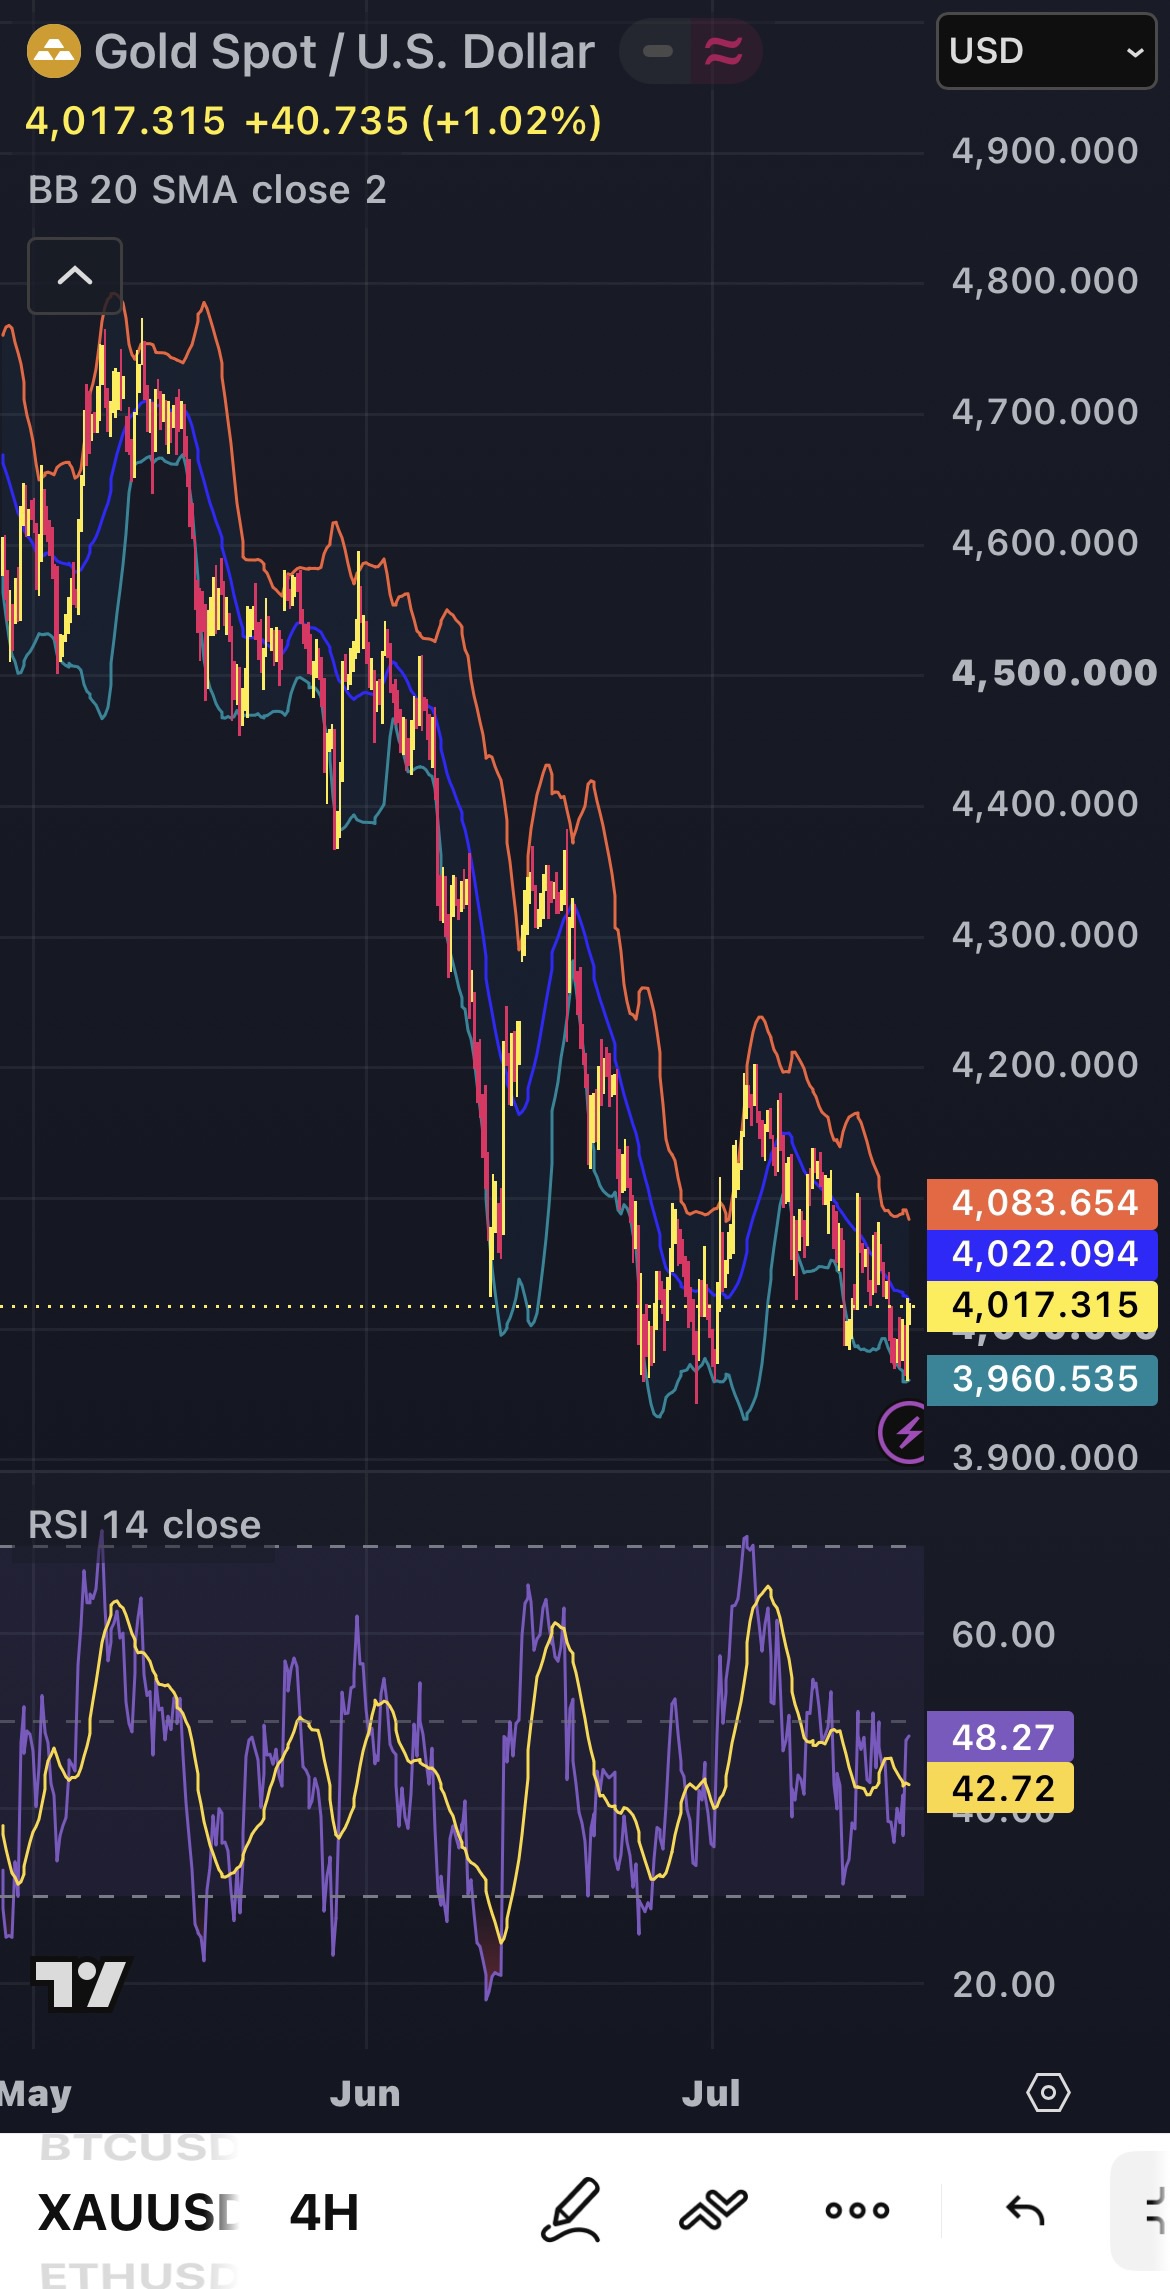Toggle the pink approximate-equal data mode pill
The height and width of the screenshot is (2289, 1170).
(x=725, y=51)
